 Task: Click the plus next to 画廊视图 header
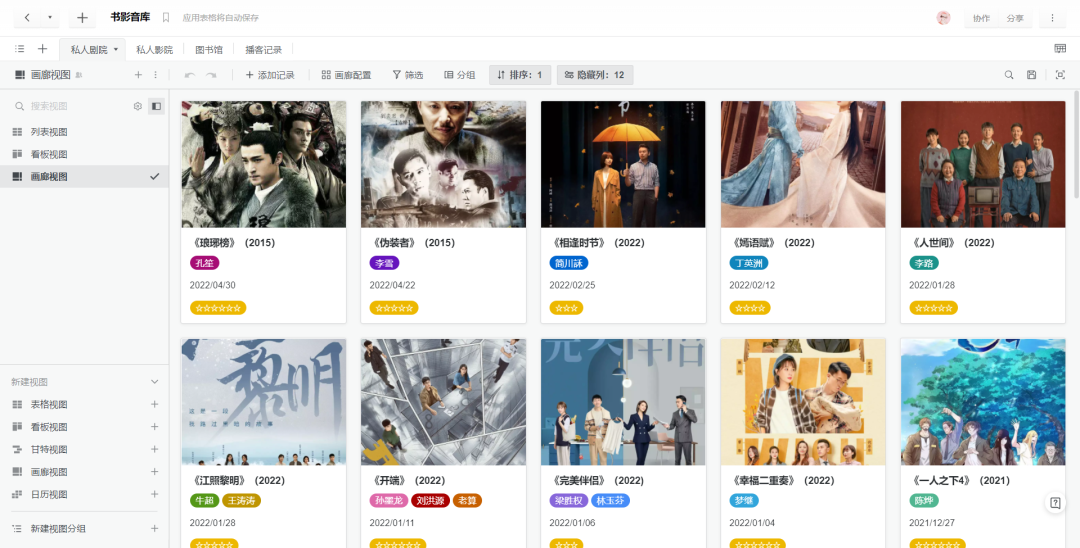pyautogui.click(x=138, y=75)
